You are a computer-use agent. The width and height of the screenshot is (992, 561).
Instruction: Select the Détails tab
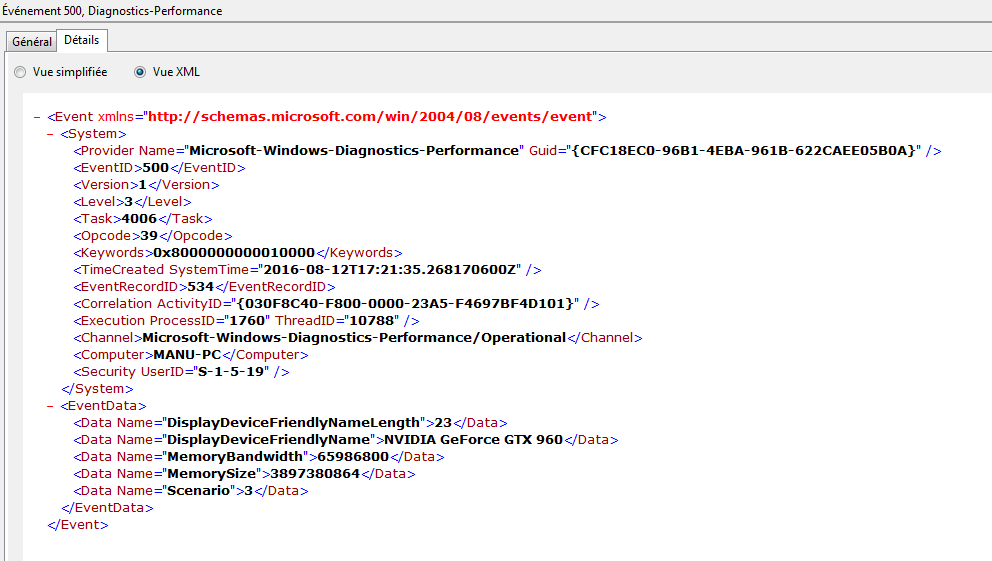click(82, 40)
